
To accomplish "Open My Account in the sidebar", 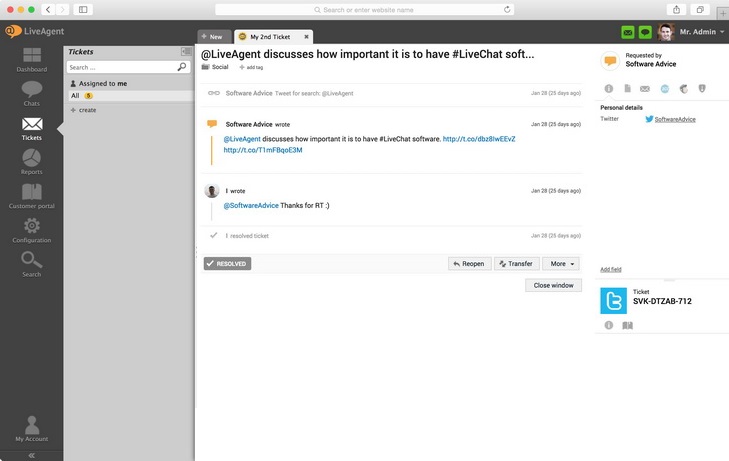I will pos(32,428).
